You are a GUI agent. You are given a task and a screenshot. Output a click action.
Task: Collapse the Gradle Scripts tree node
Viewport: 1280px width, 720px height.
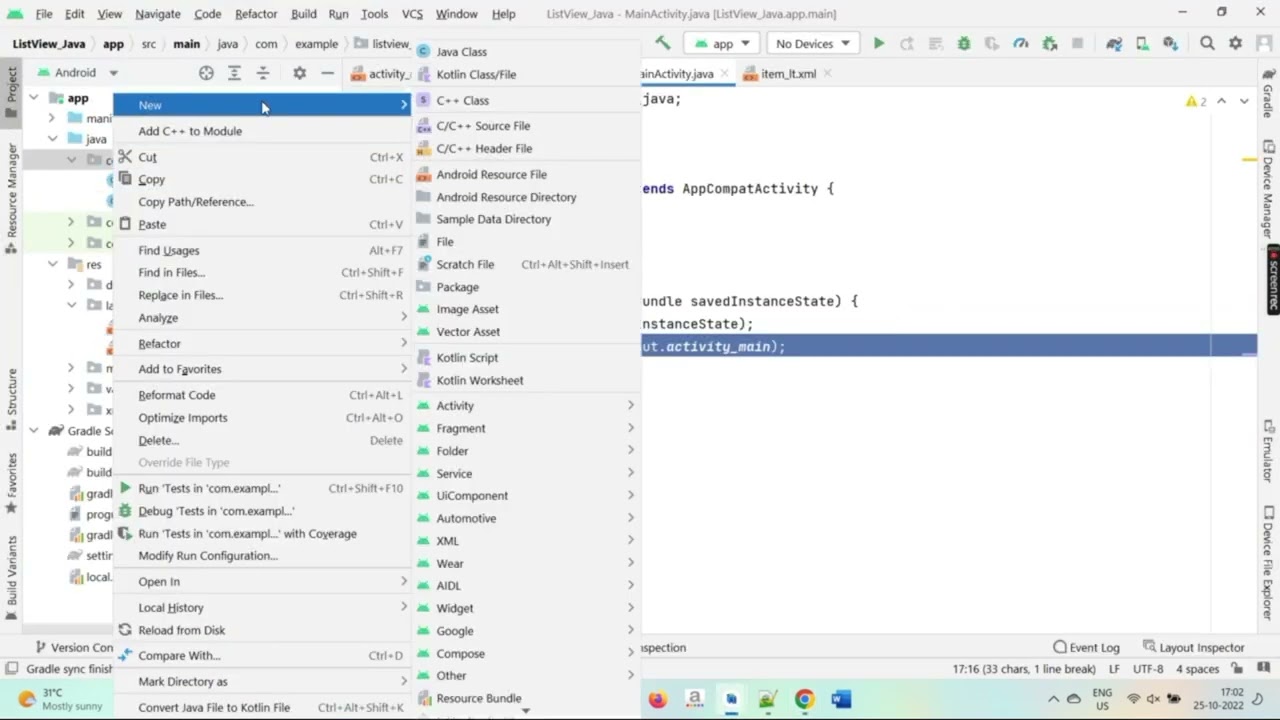pyautogui.click(x=34, y=431)
